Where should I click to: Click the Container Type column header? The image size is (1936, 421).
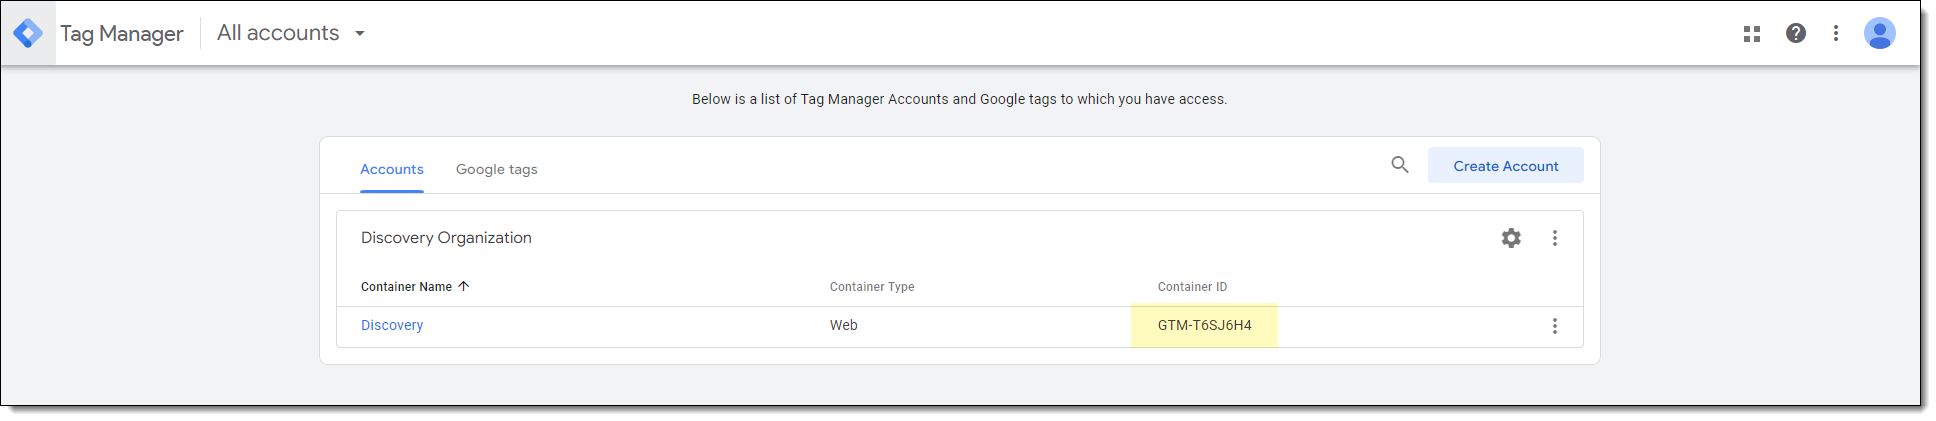point(872,287)
